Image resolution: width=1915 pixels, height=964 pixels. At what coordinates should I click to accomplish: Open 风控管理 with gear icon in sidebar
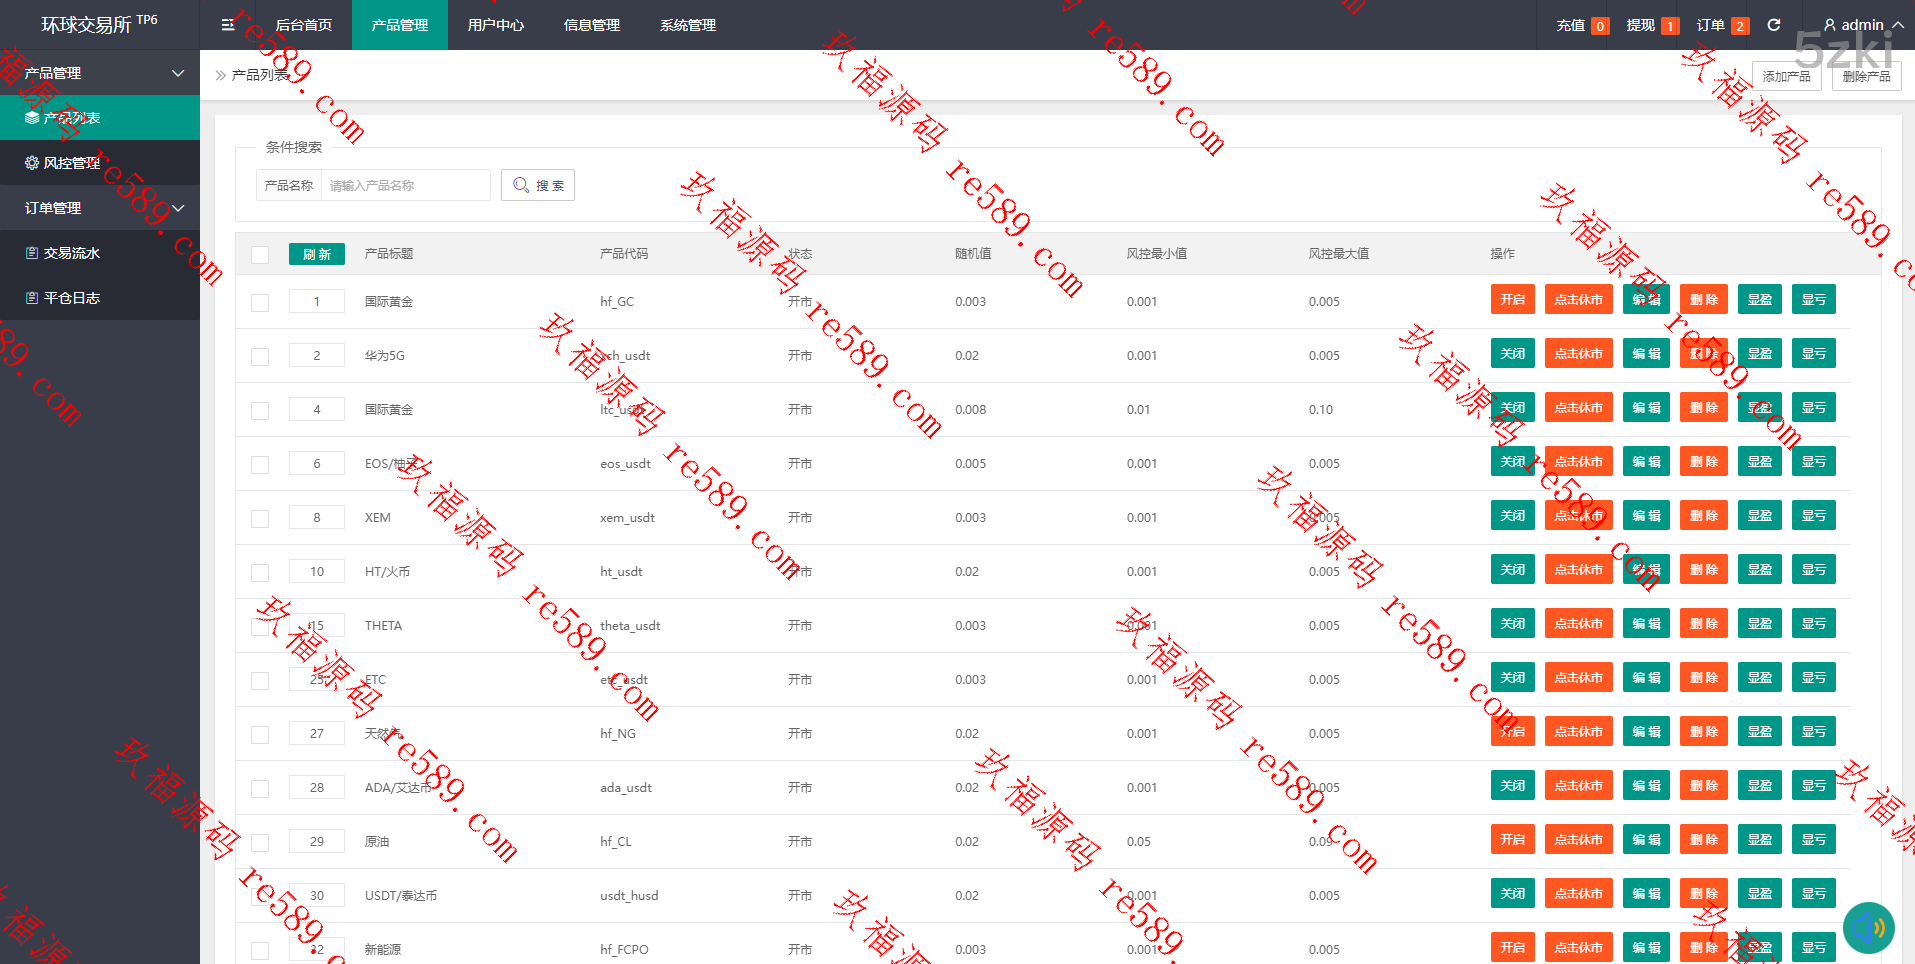72,163
